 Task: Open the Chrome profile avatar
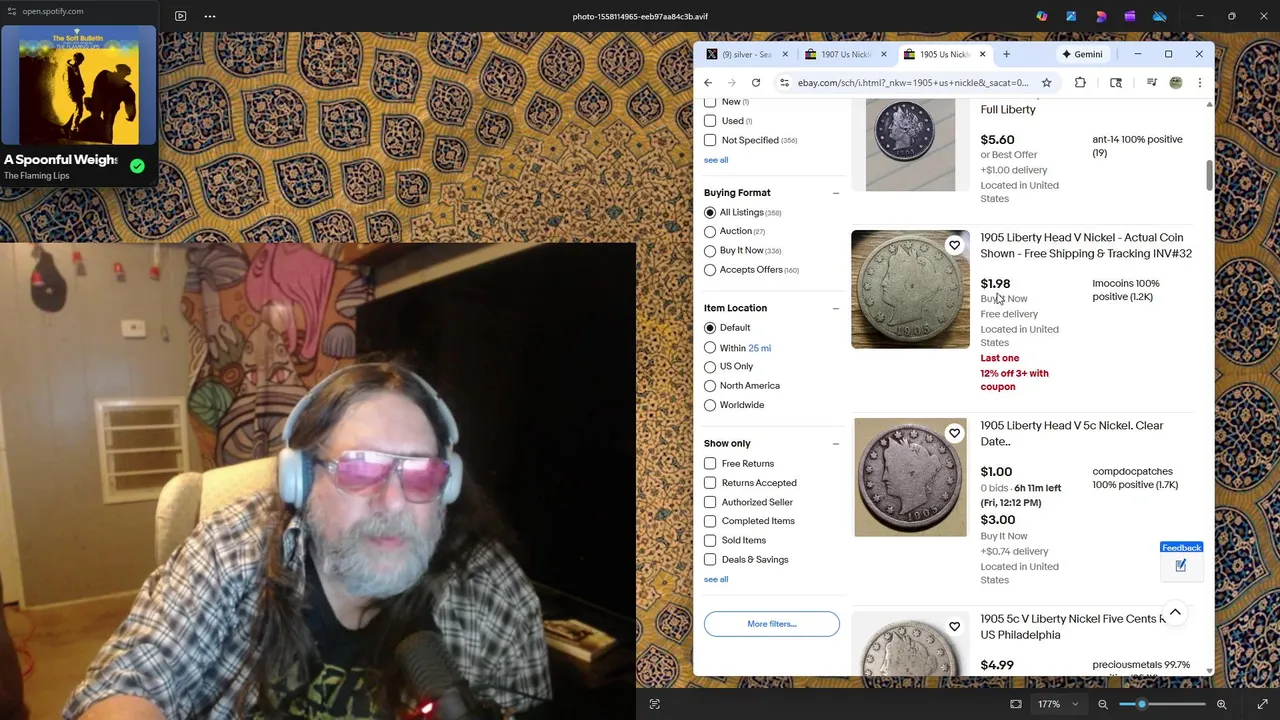(1176, 83)
